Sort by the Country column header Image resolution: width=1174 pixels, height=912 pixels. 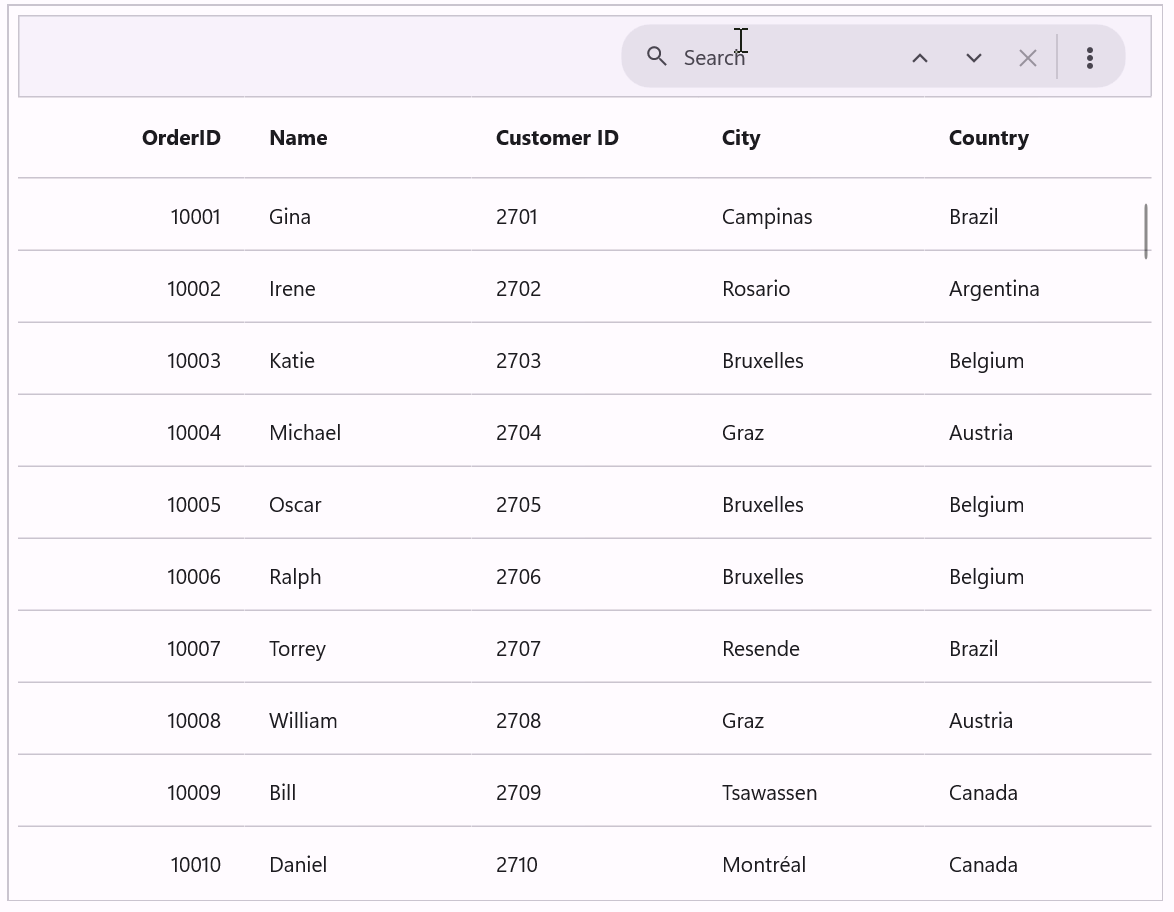point(988,139)
